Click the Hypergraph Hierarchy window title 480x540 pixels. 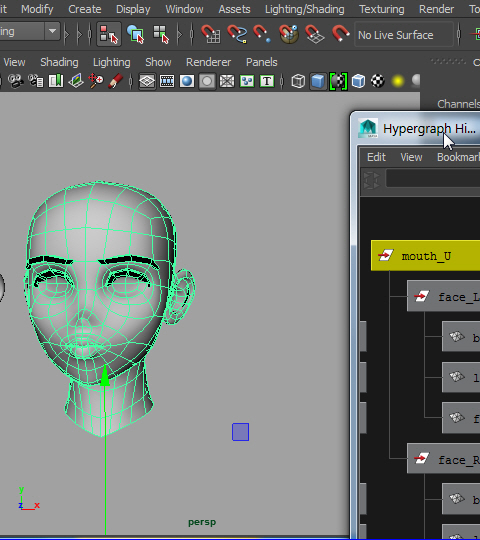pyautogui.click(x=429, y=129)
